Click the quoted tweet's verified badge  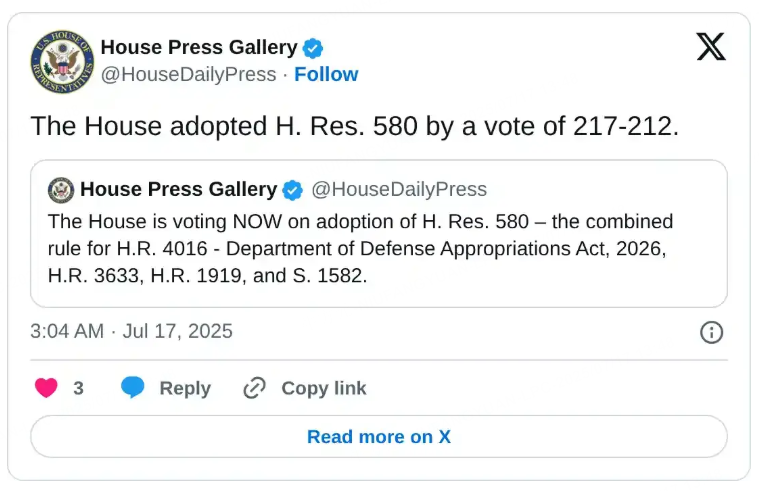tap(292, 190)
